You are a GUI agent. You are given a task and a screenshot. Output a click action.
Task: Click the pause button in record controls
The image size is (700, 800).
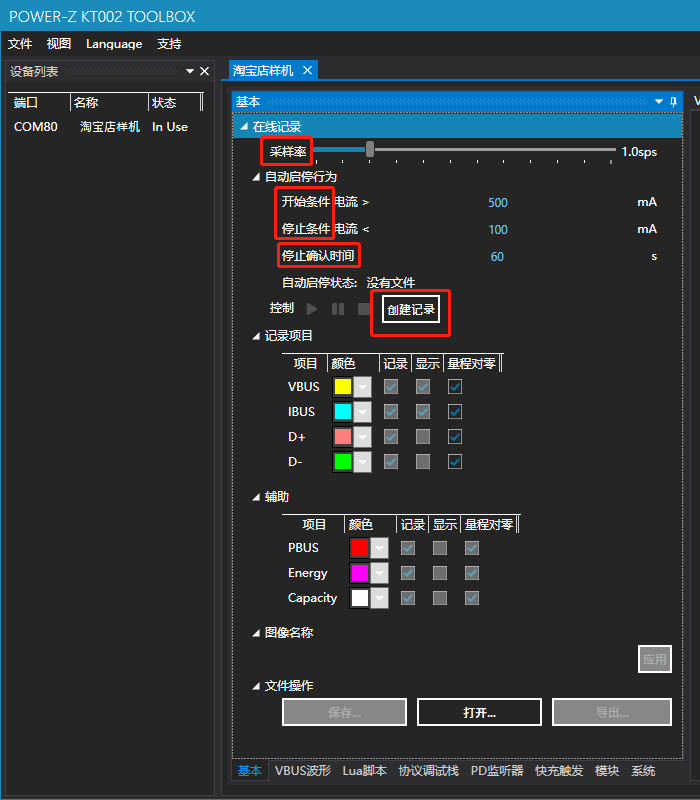[338, 309]
